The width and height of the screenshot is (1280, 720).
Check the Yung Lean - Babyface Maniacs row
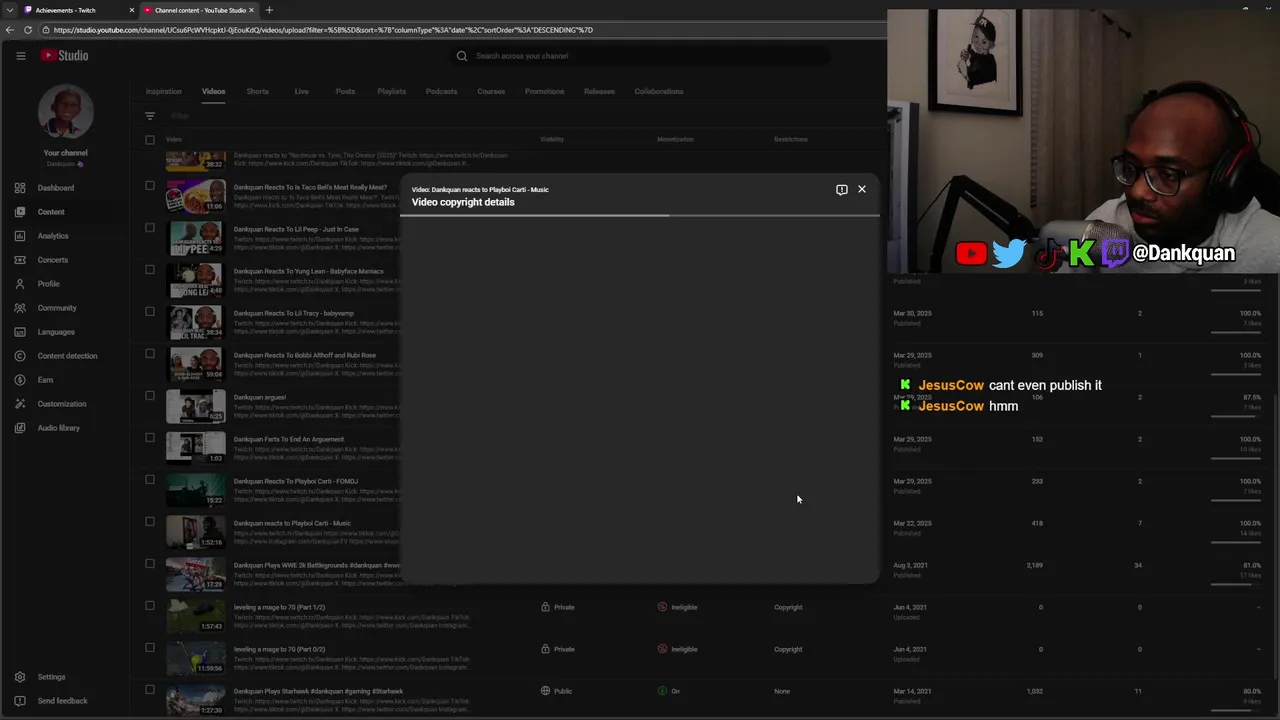150,269
